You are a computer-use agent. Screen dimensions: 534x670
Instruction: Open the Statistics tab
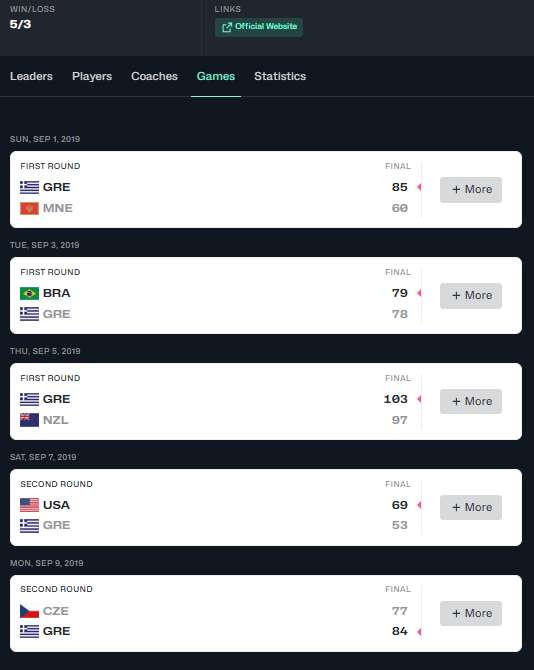[x=280, y=76]
